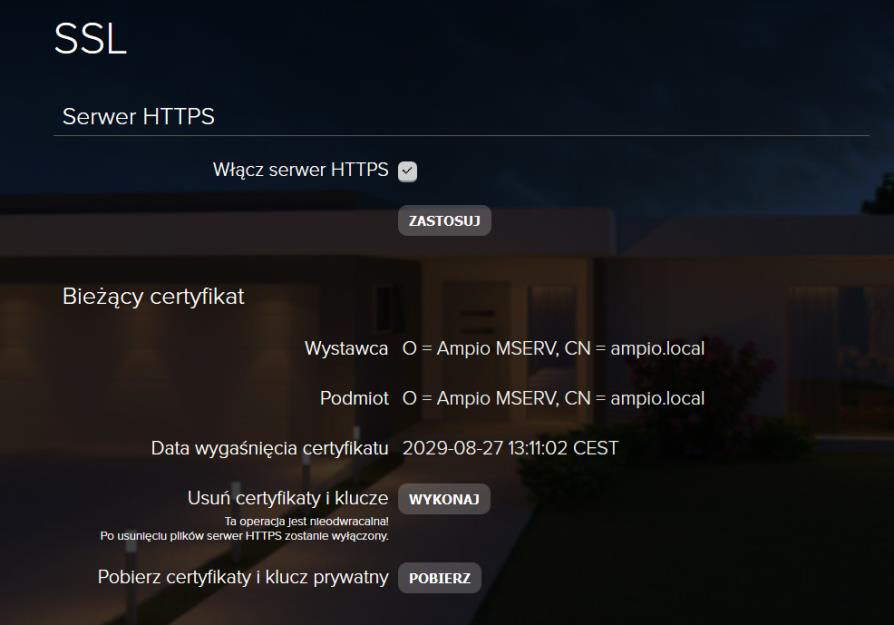Select the Bieżący certyfikat section title
The width and height of the screenshot is (894, 625).
(x=153, y=297)
